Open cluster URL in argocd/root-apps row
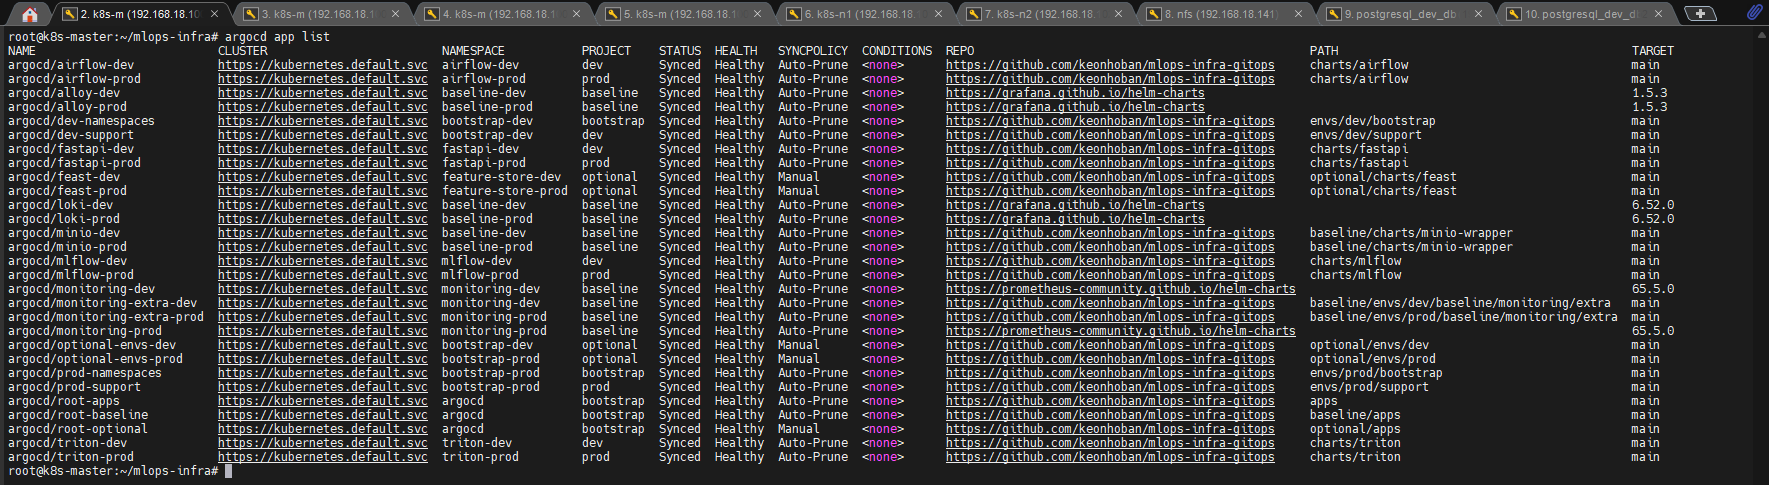Screen dimensions: 1769x485 pos(322,401)
